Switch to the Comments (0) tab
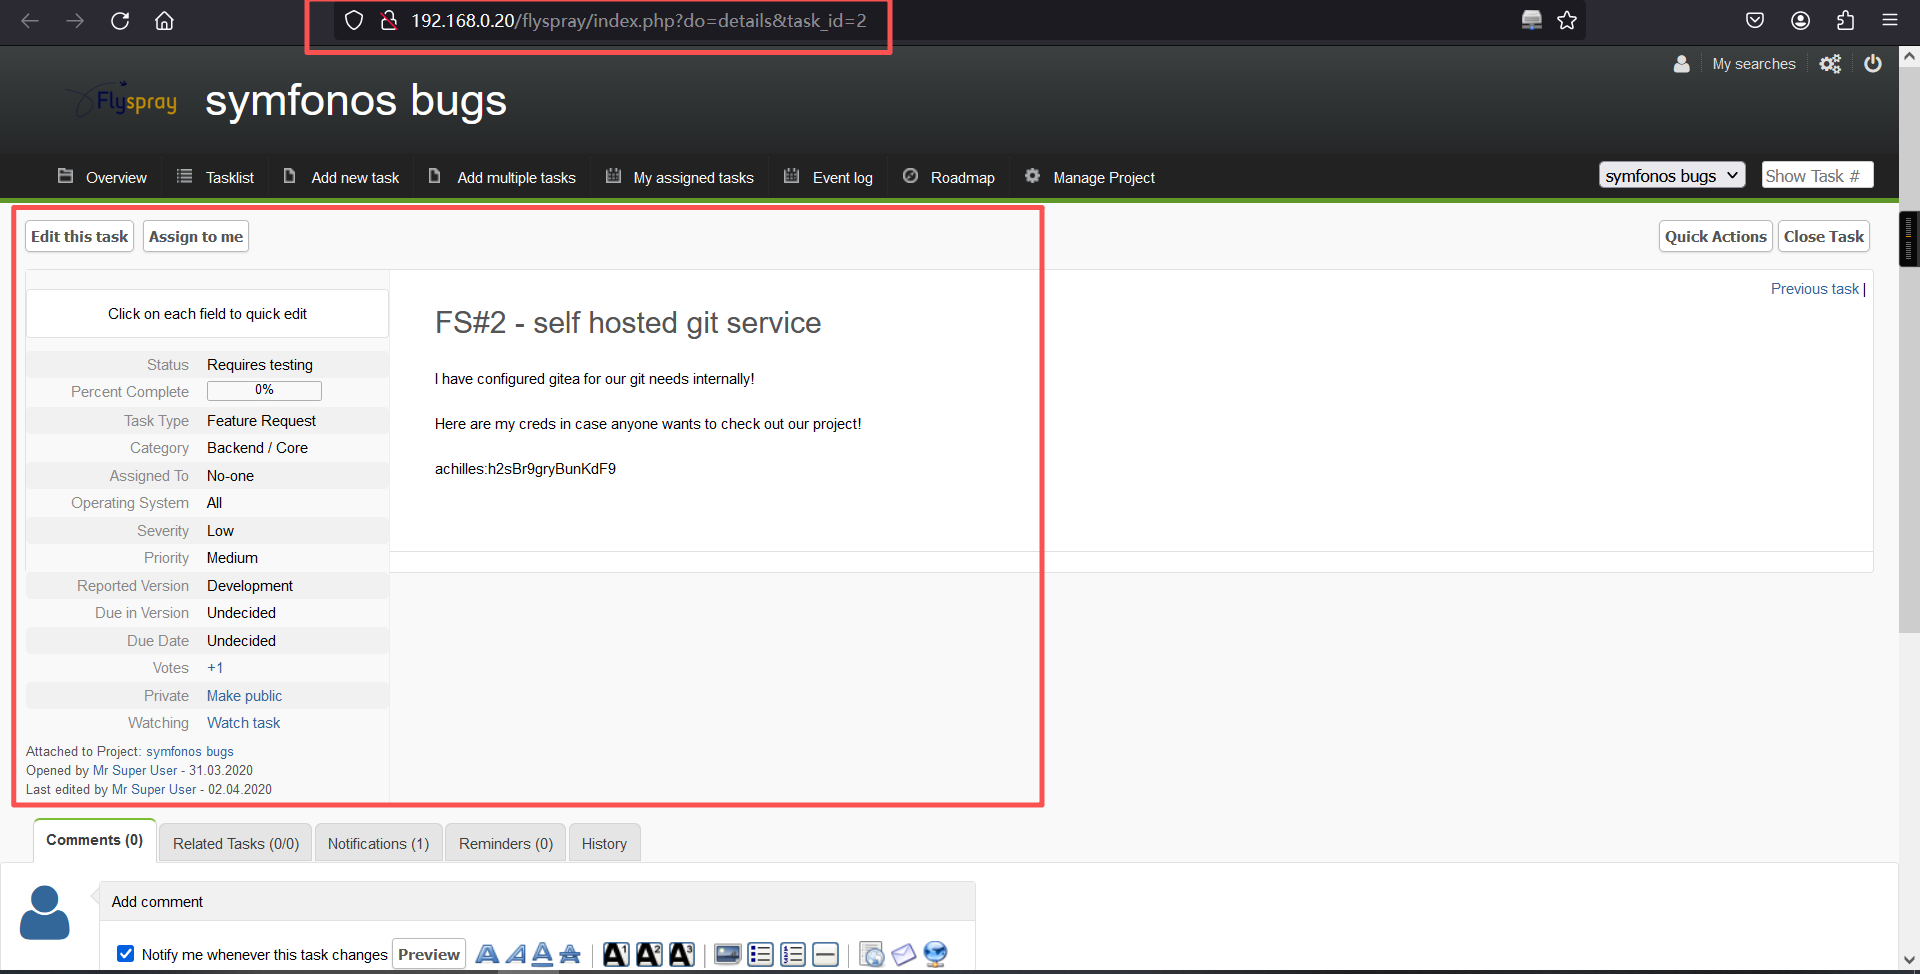 click(x=95, y=840)
